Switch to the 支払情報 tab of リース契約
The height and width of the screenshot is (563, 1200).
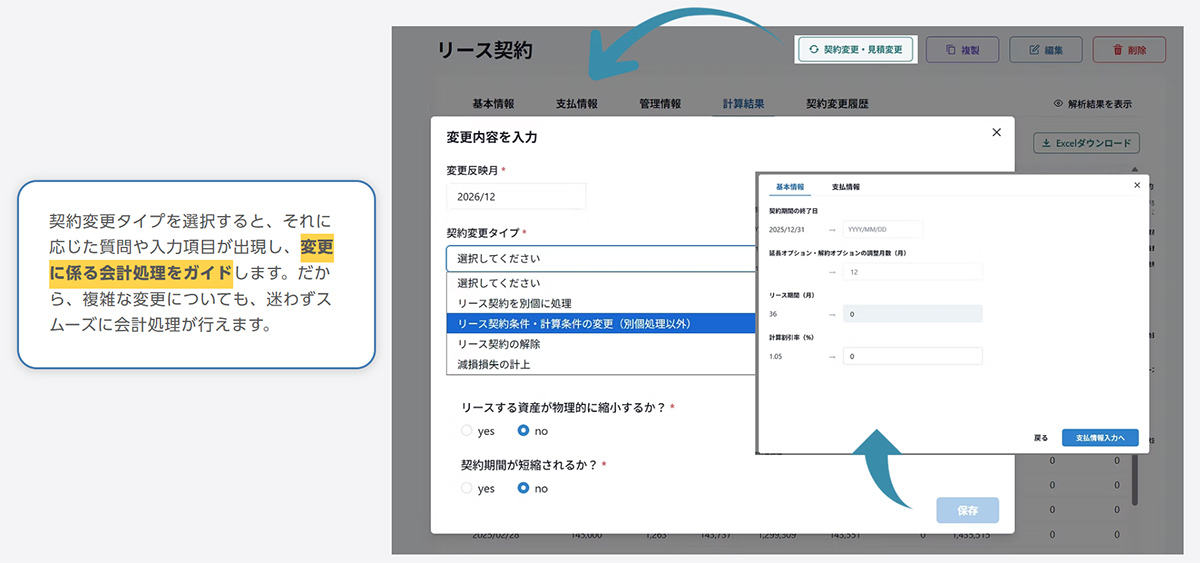click(577, 103)
